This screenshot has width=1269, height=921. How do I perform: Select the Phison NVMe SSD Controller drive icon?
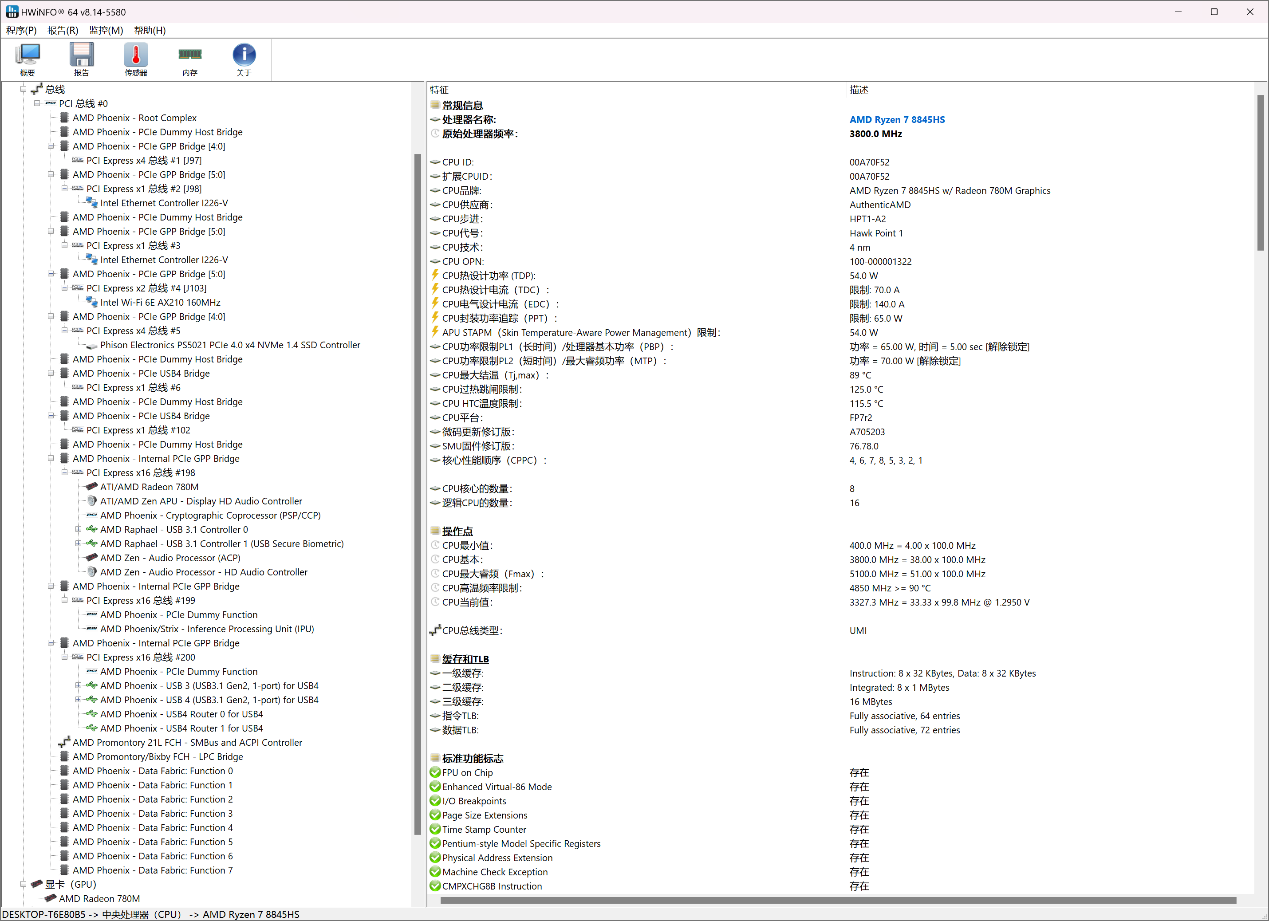coord(92,345)
